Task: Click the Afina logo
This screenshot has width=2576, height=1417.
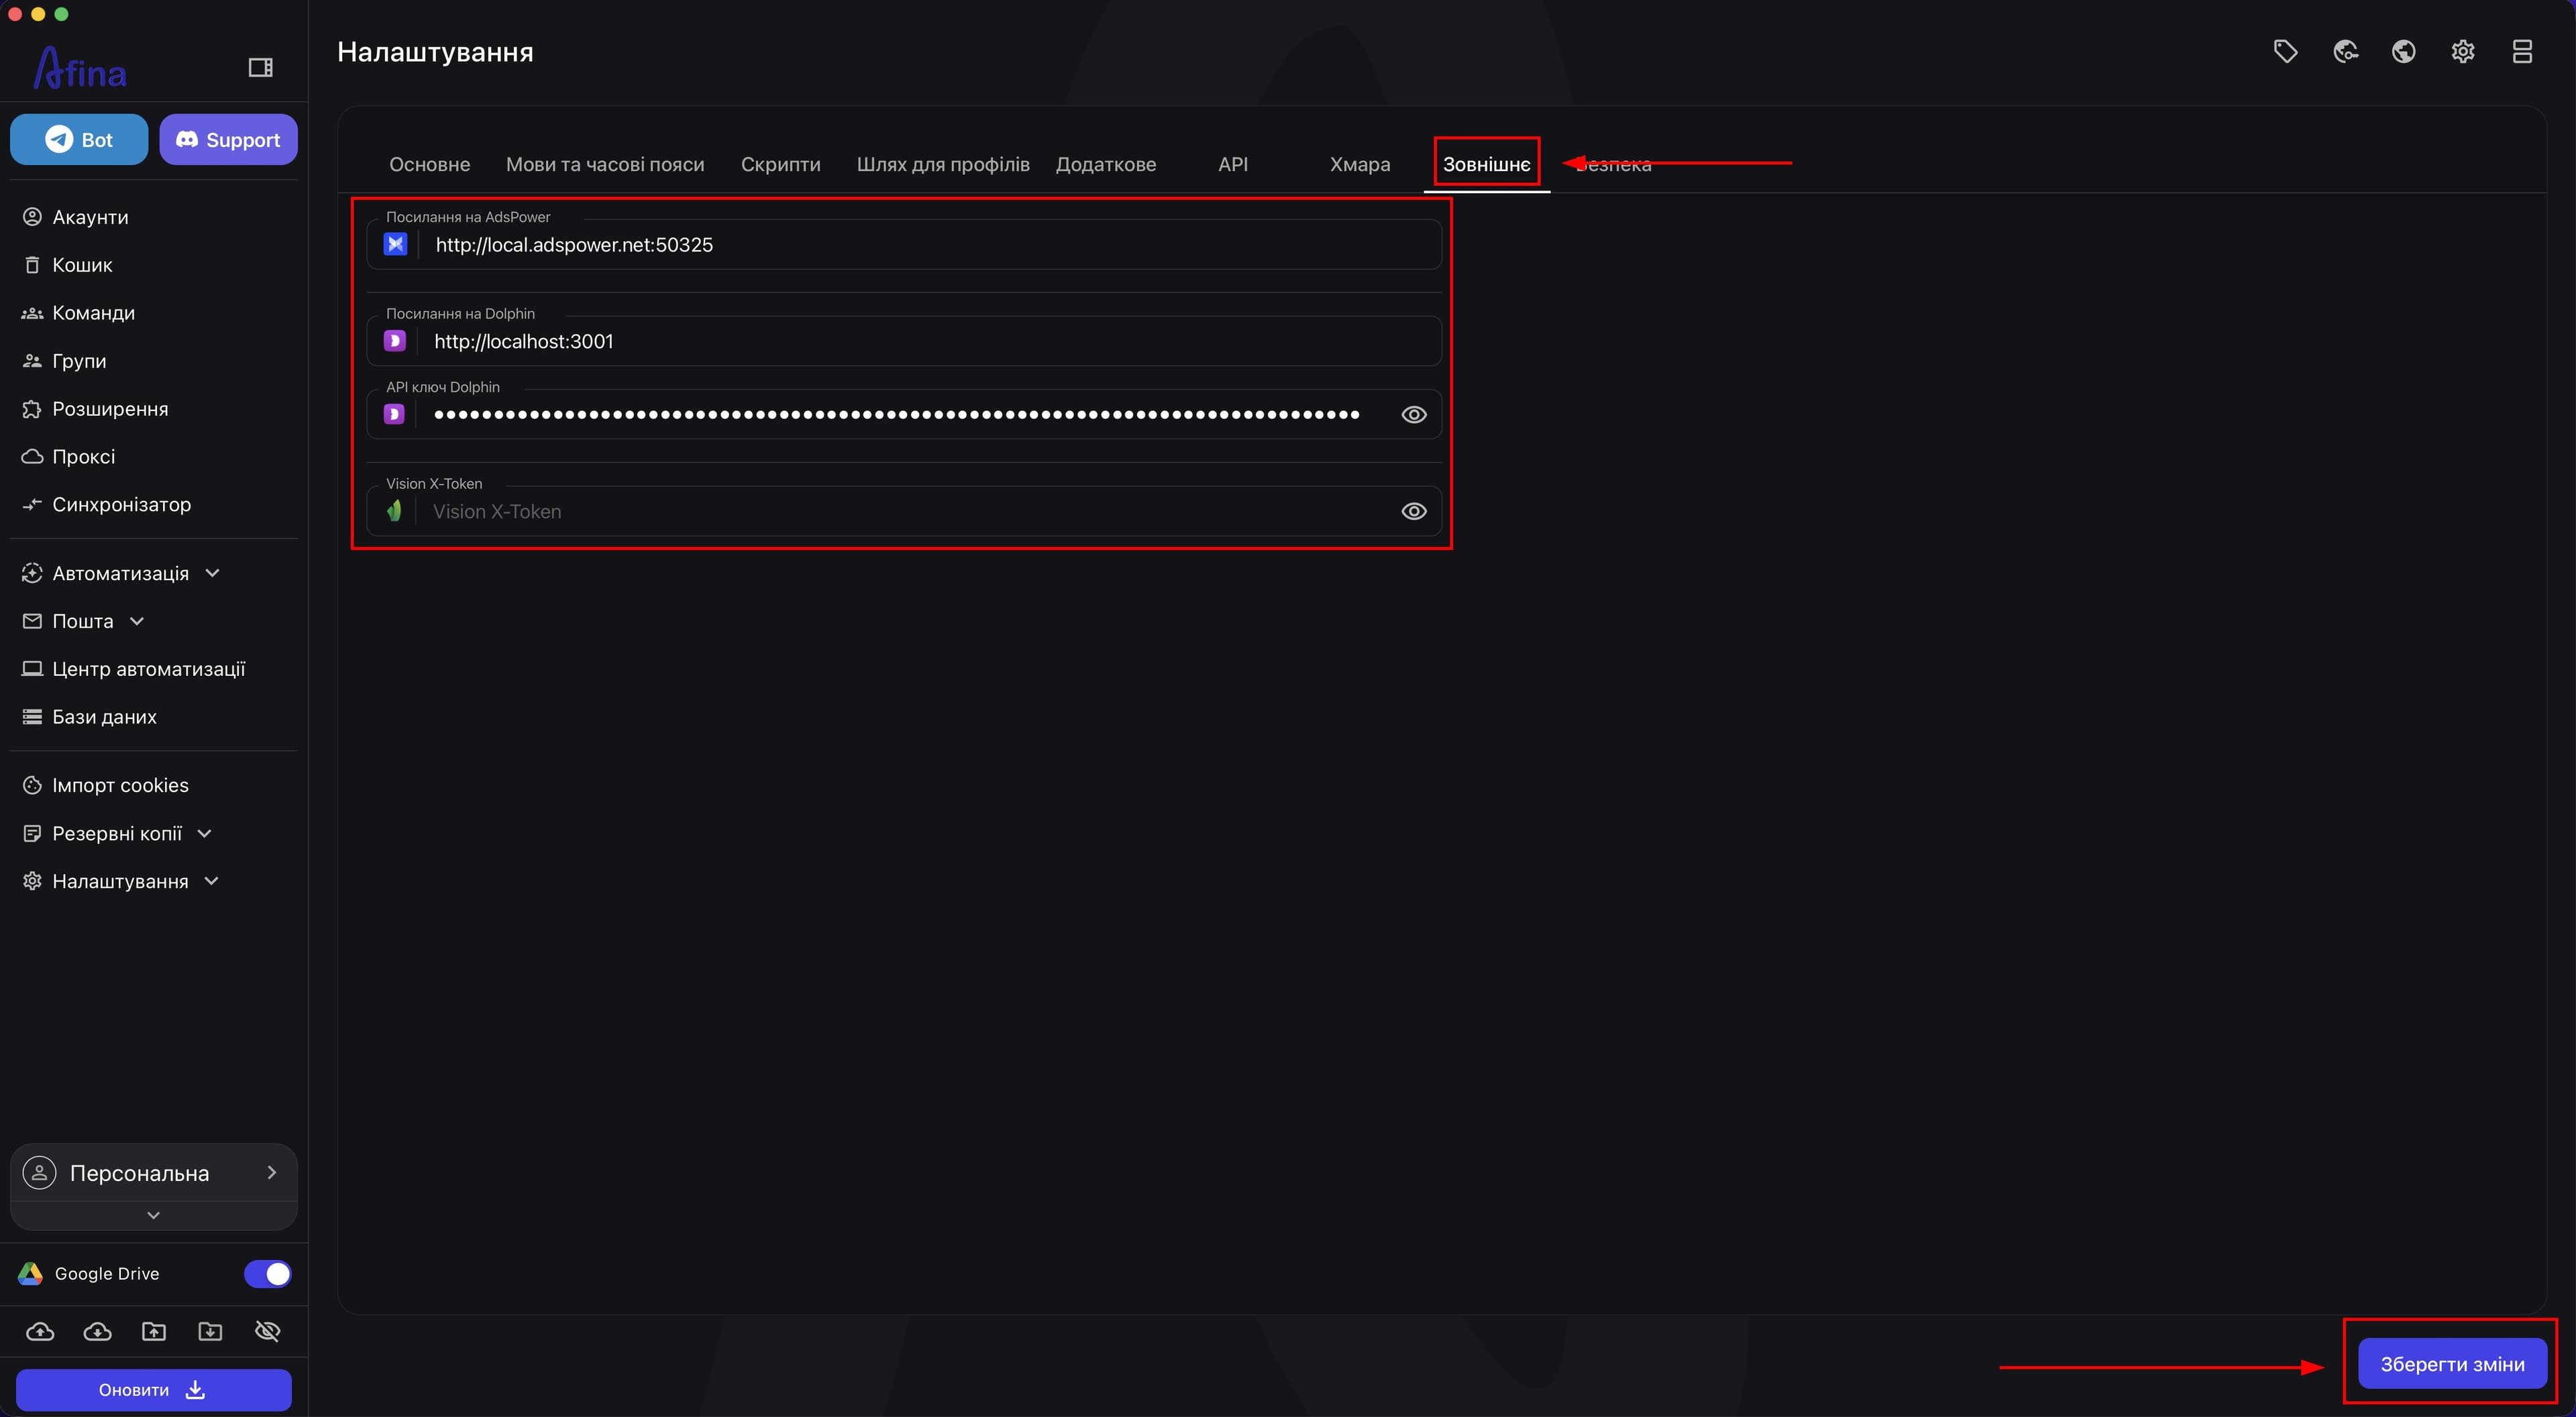Action: pyautogui.click(x=80, y=68)
